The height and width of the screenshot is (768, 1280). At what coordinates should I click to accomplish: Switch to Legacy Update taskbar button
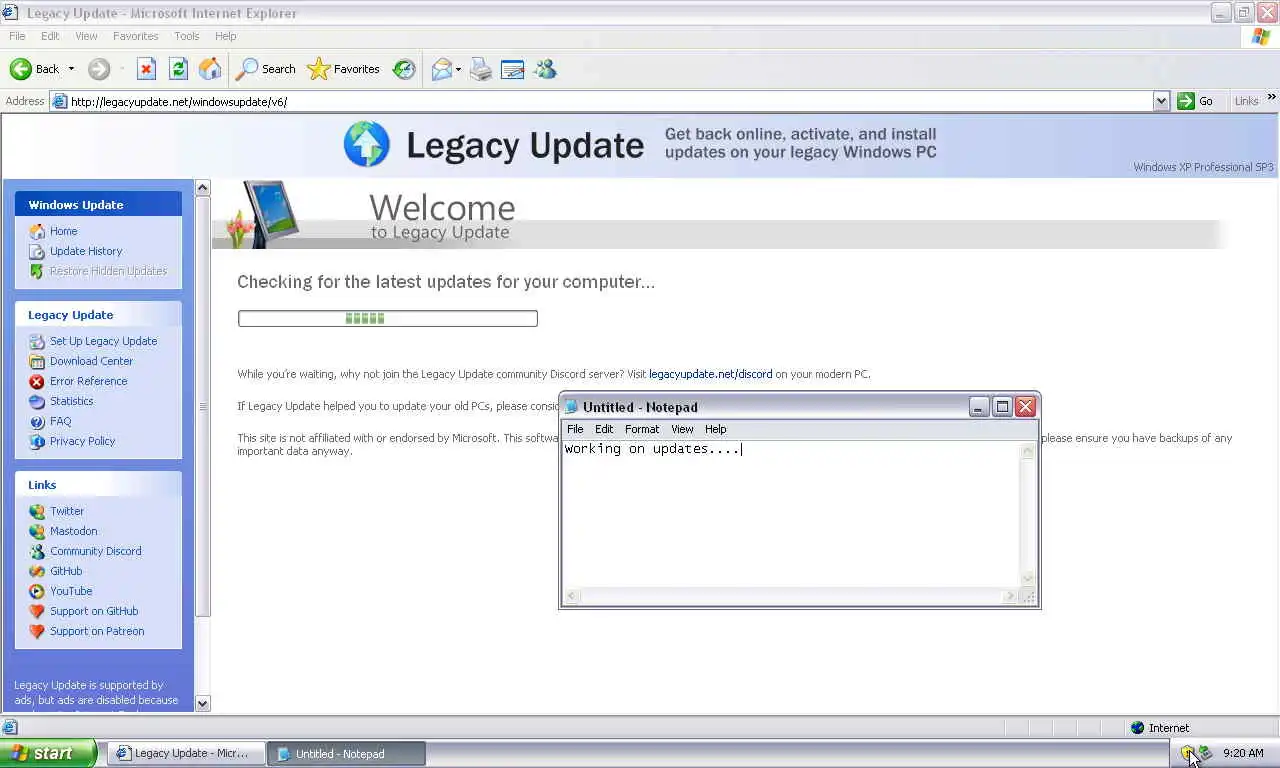coord(187,753)
